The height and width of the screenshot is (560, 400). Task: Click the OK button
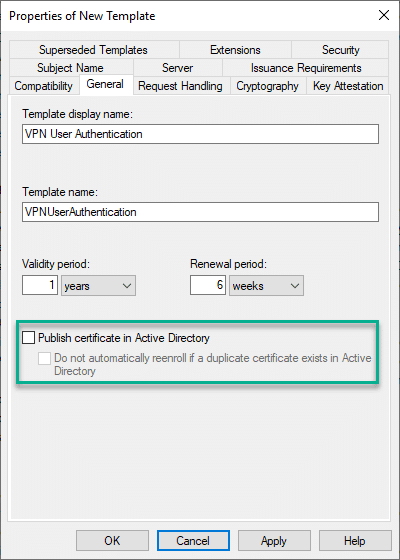click(112, 540)
